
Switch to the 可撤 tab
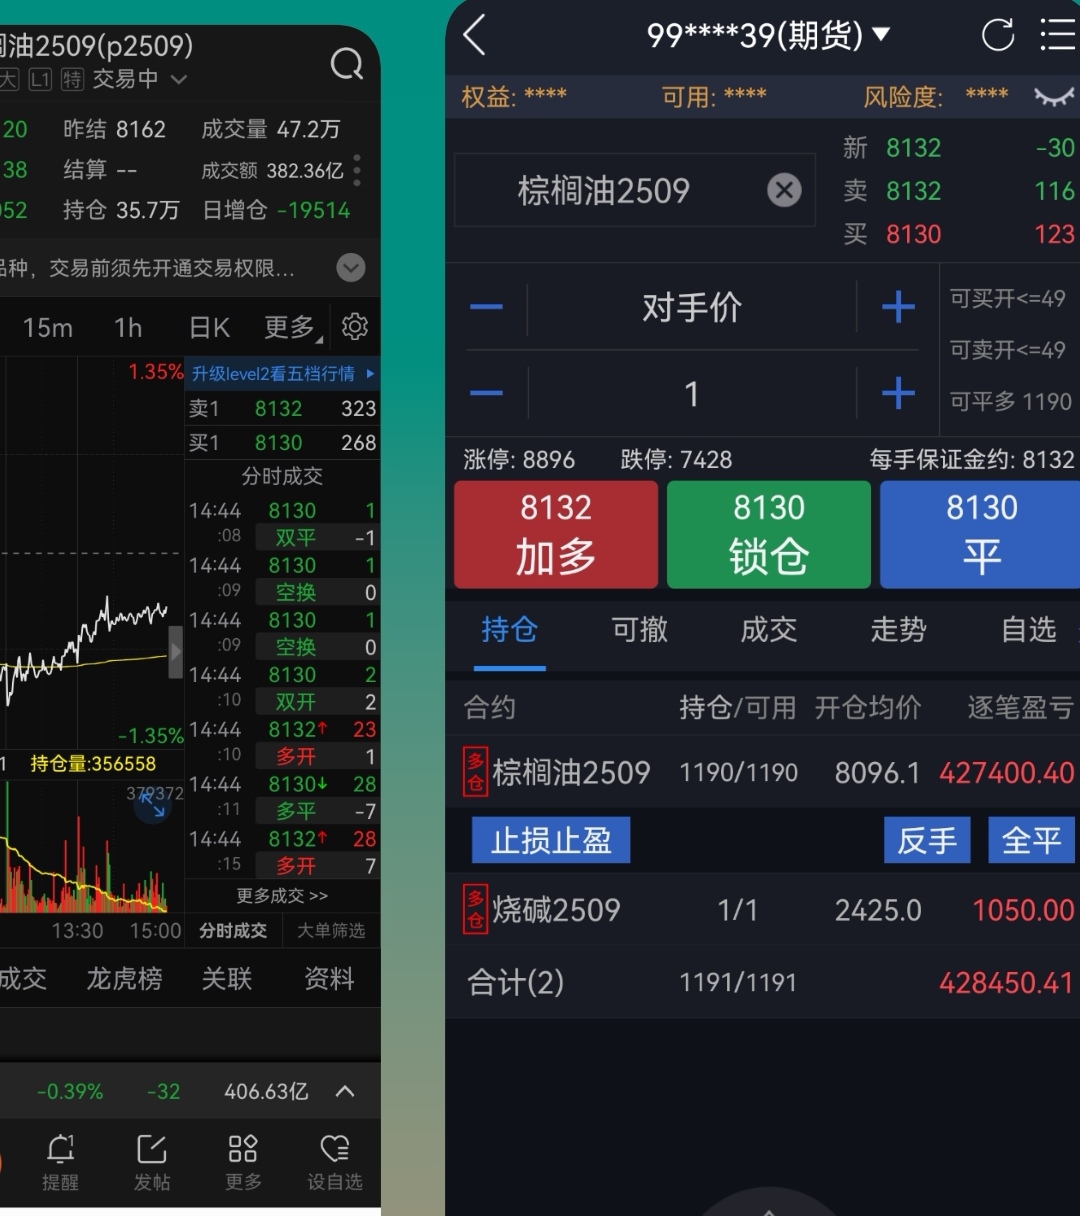(x=639, y=630)
